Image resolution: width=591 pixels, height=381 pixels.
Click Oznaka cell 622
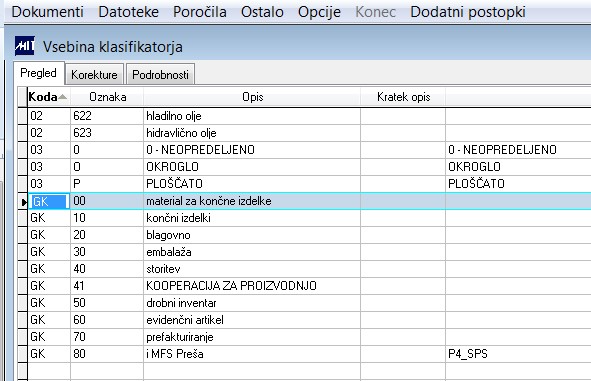point(107,116)
